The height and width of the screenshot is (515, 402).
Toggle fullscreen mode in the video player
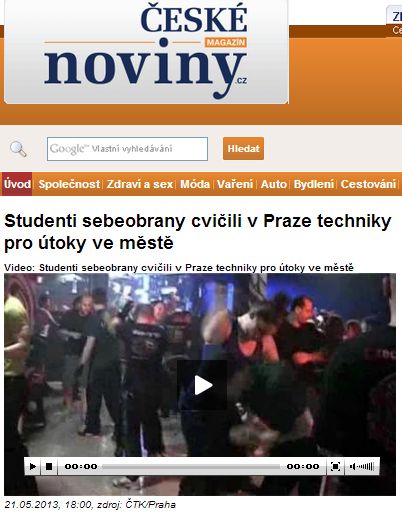(x=335, y=466)
